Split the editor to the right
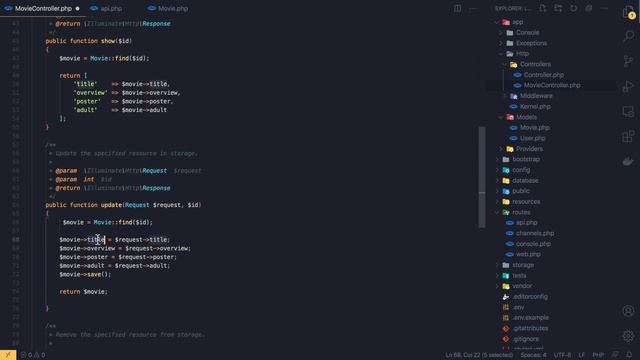 click(458, 8)
